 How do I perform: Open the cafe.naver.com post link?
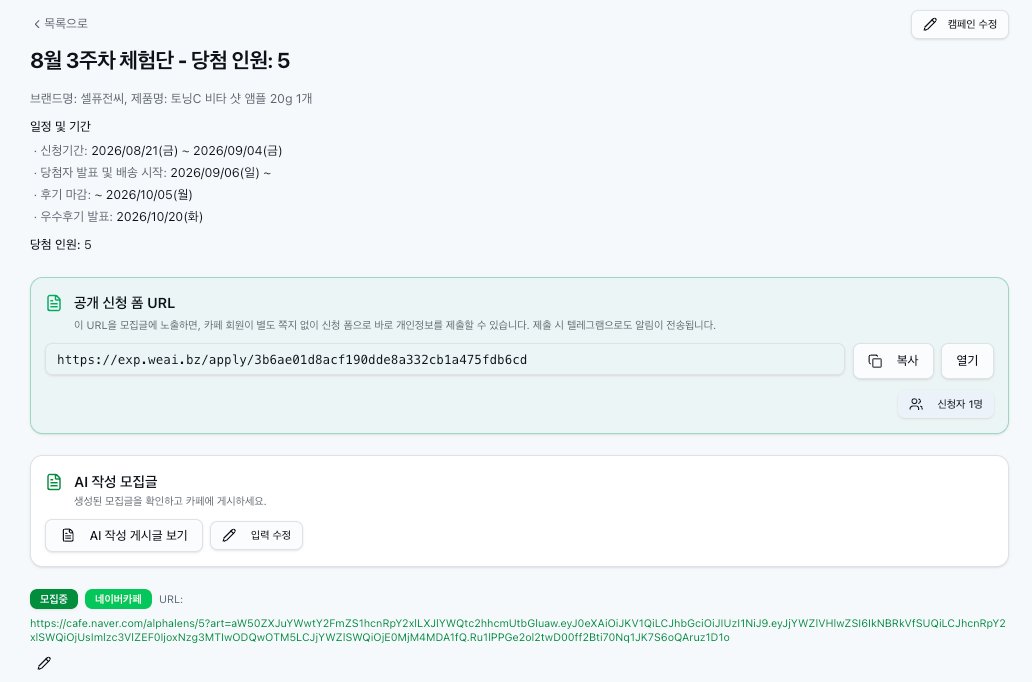click(x=518, y=630)
